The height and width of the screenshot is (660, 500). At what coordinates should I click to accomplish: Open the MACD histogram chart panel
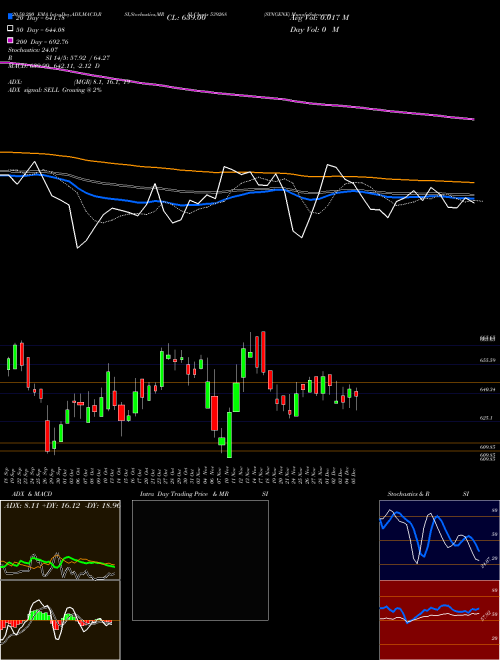tap(60, 620)
